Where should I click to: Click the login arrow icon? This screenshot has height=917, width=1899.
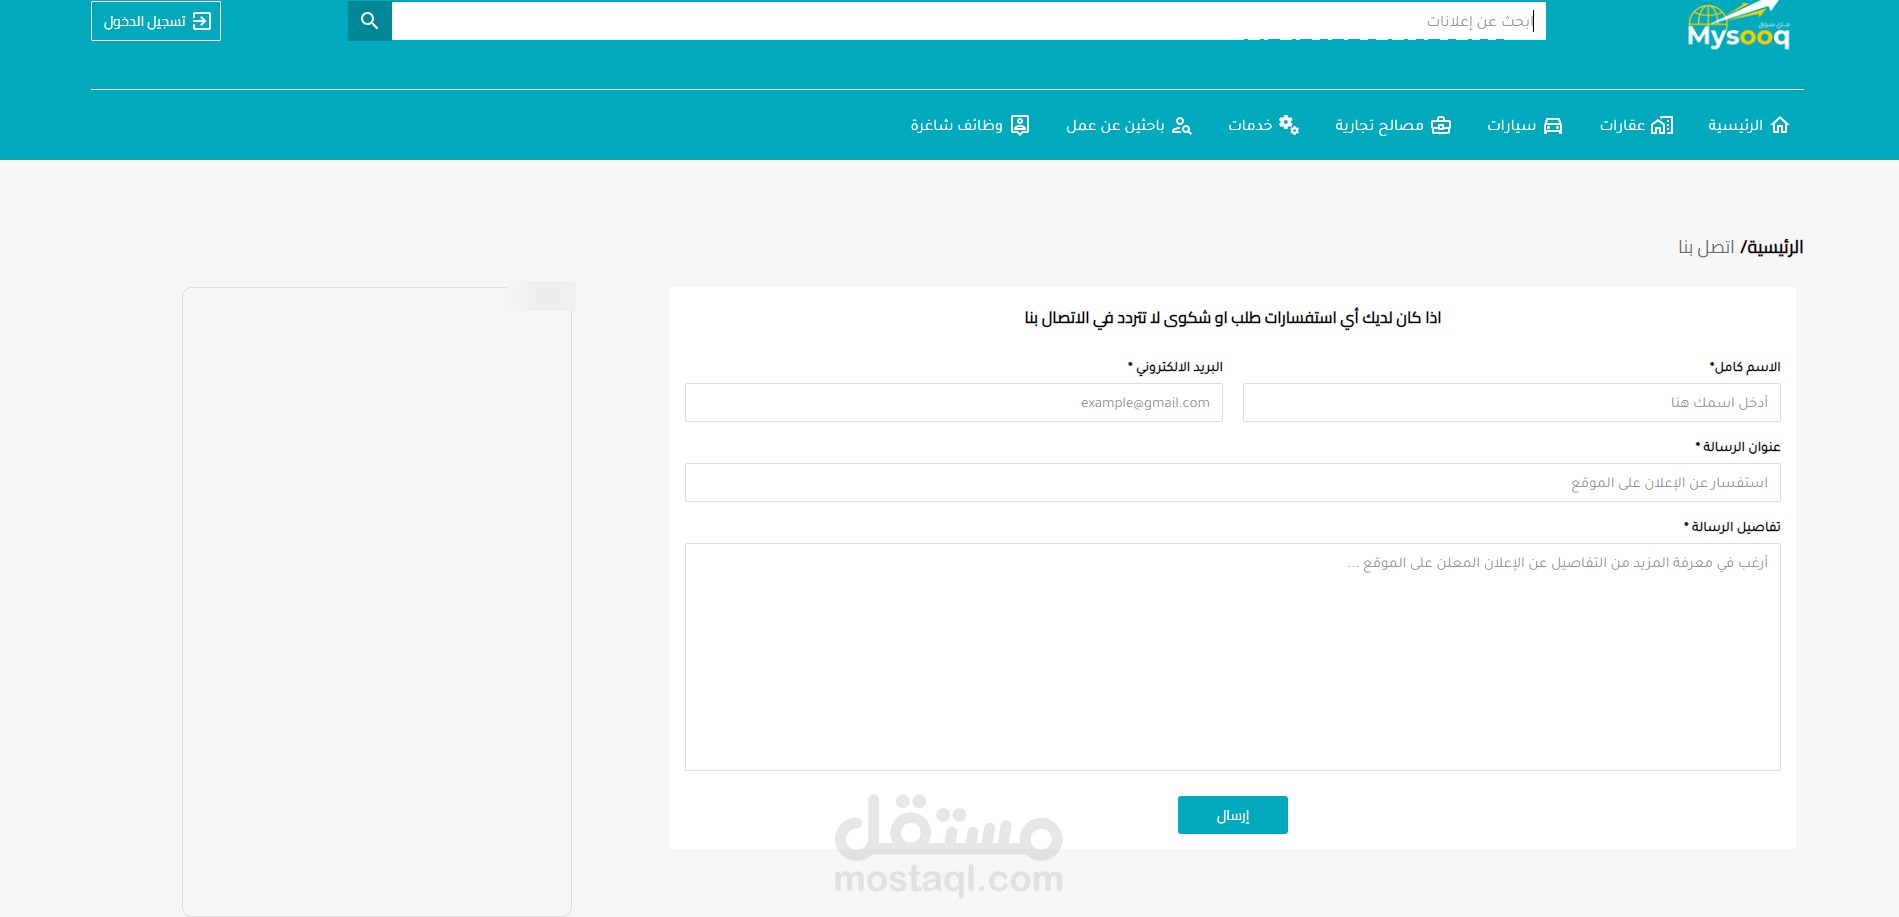click(202, 21)
